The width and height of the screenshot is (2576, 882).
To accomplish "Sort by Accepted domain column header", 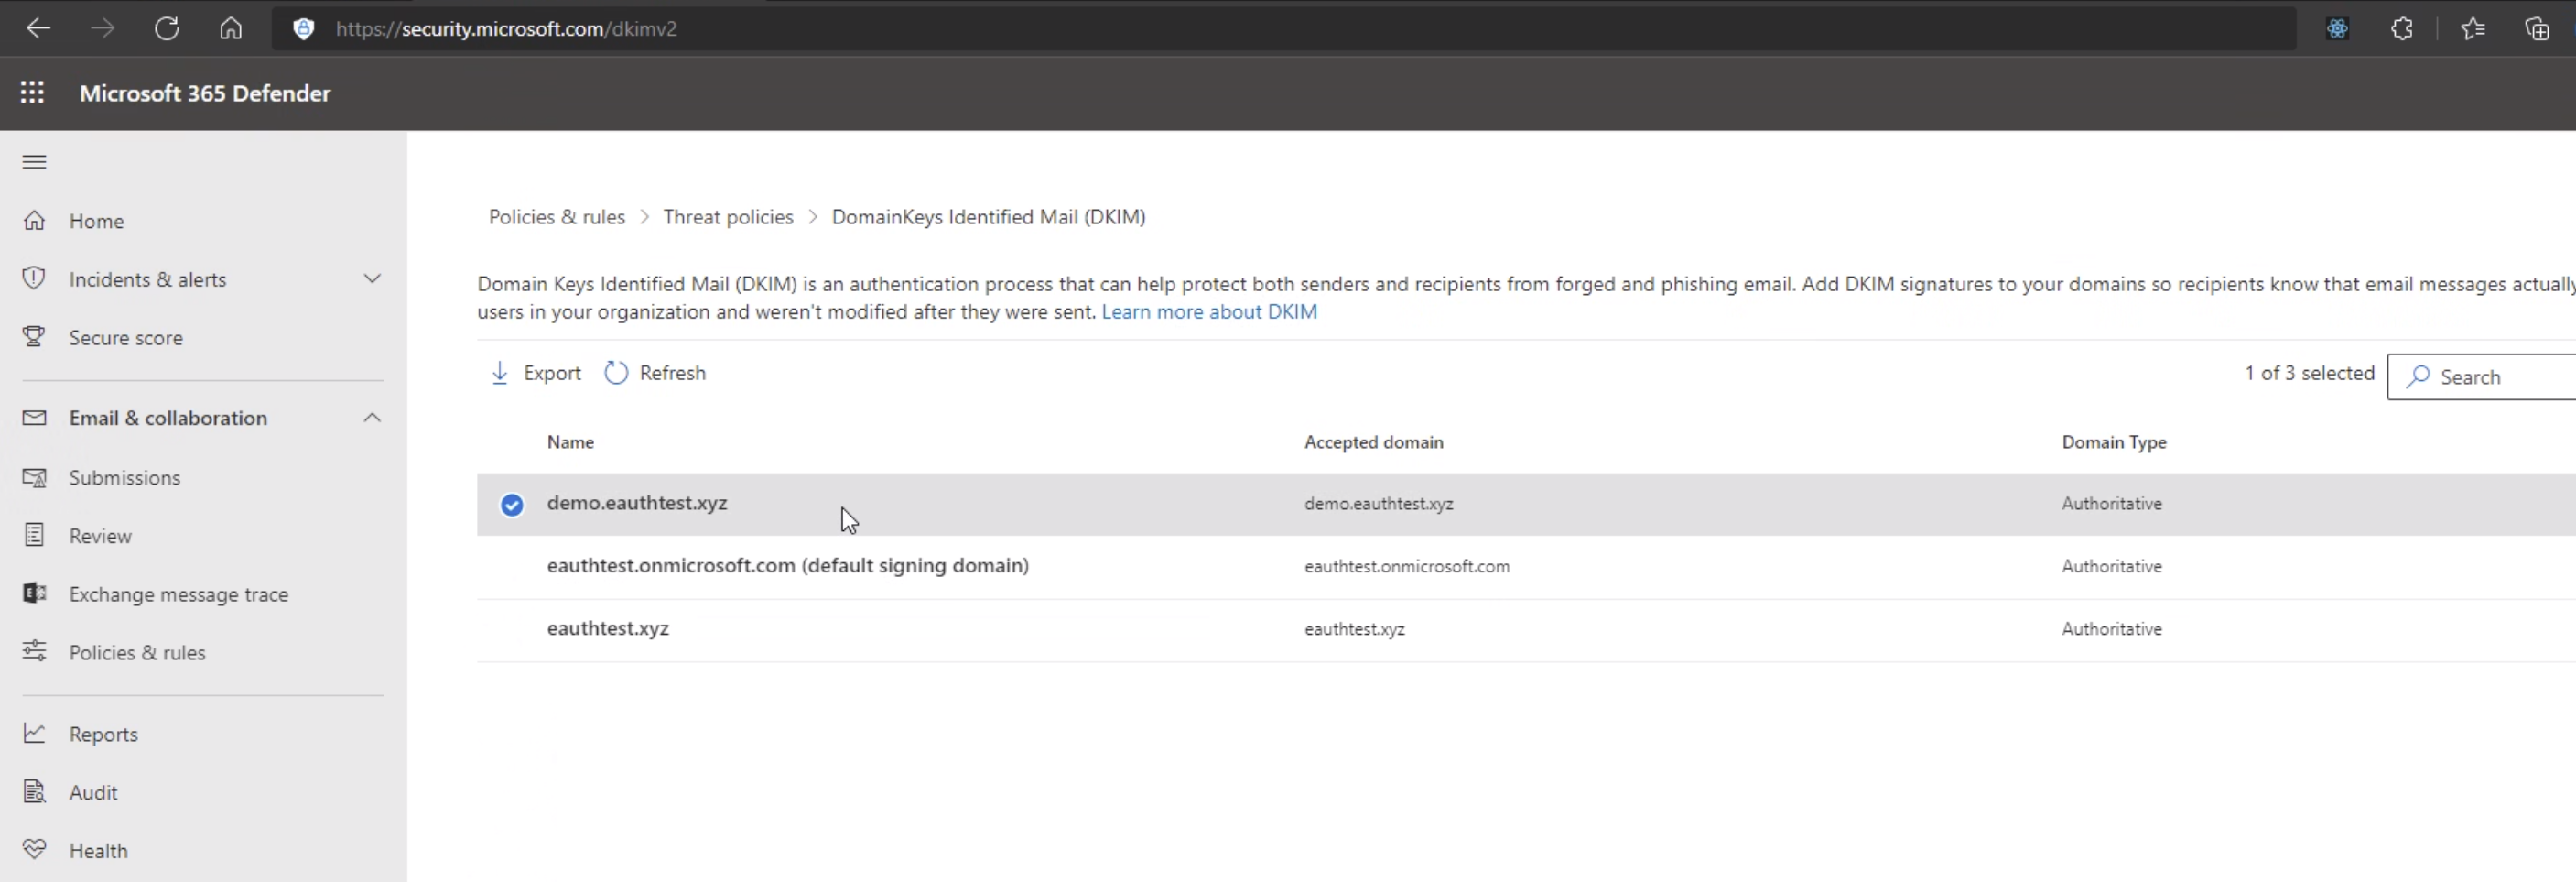I will (1373, 442).
